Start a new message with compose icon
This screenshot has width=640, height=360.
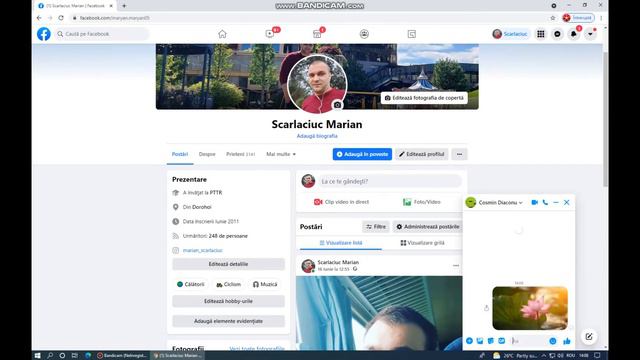pos(589,337)
